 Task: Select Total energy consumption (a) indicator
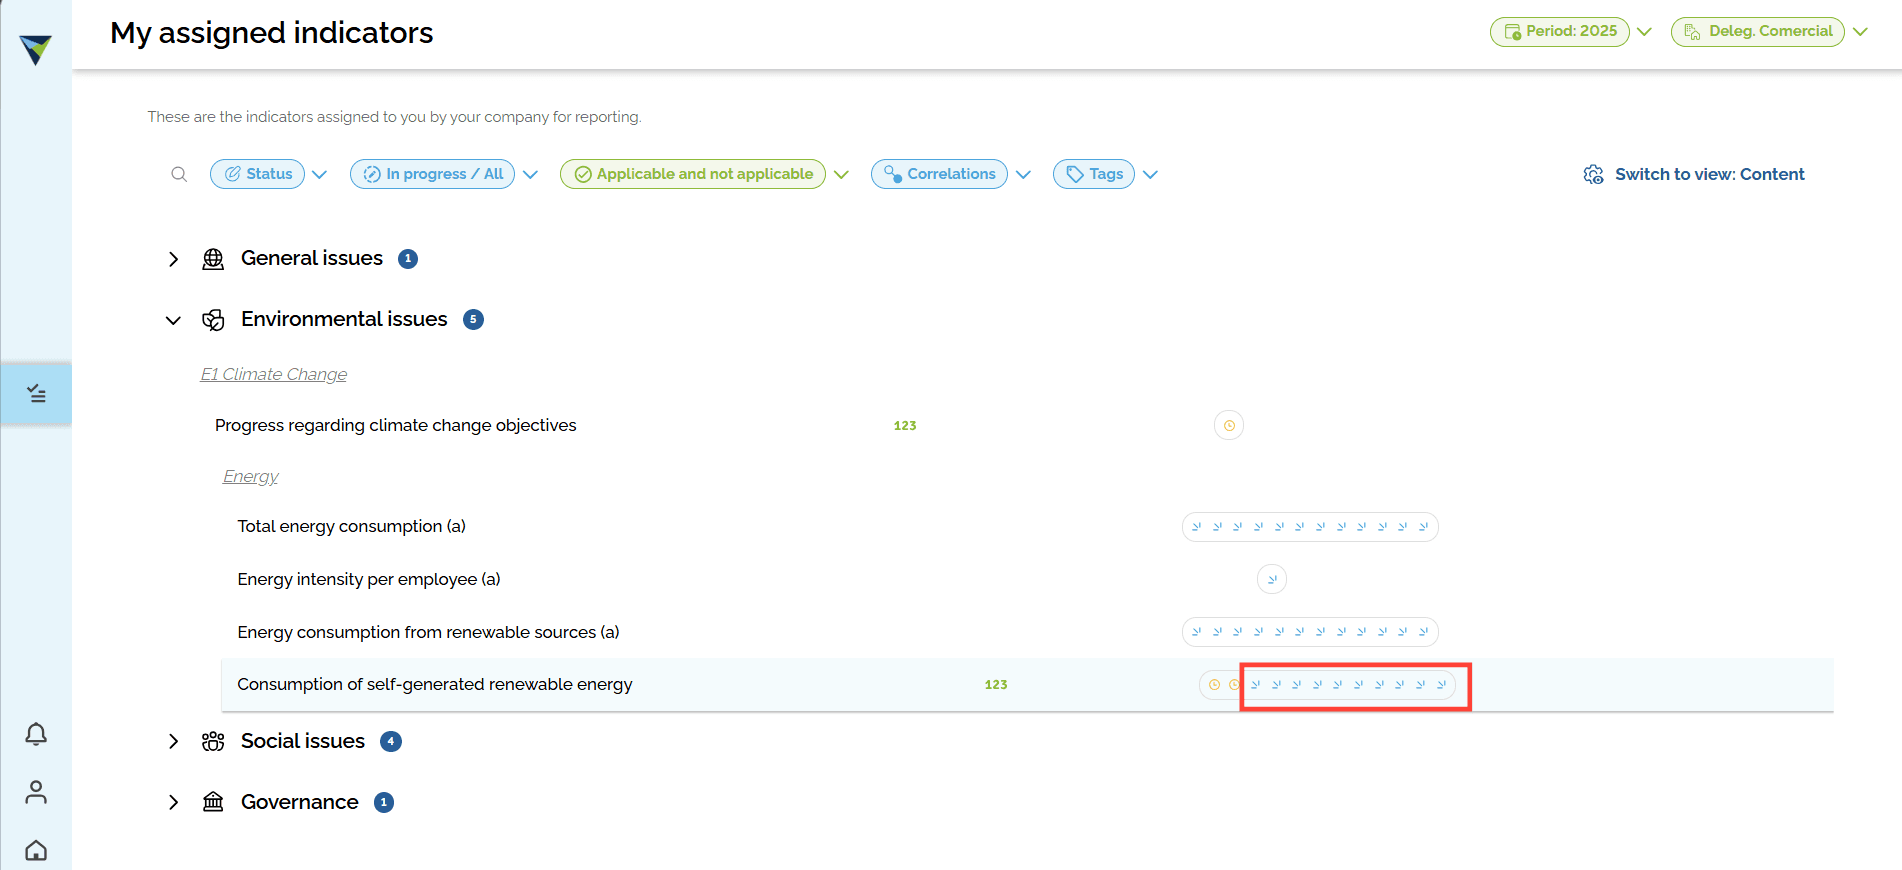(x=352, y=526)
